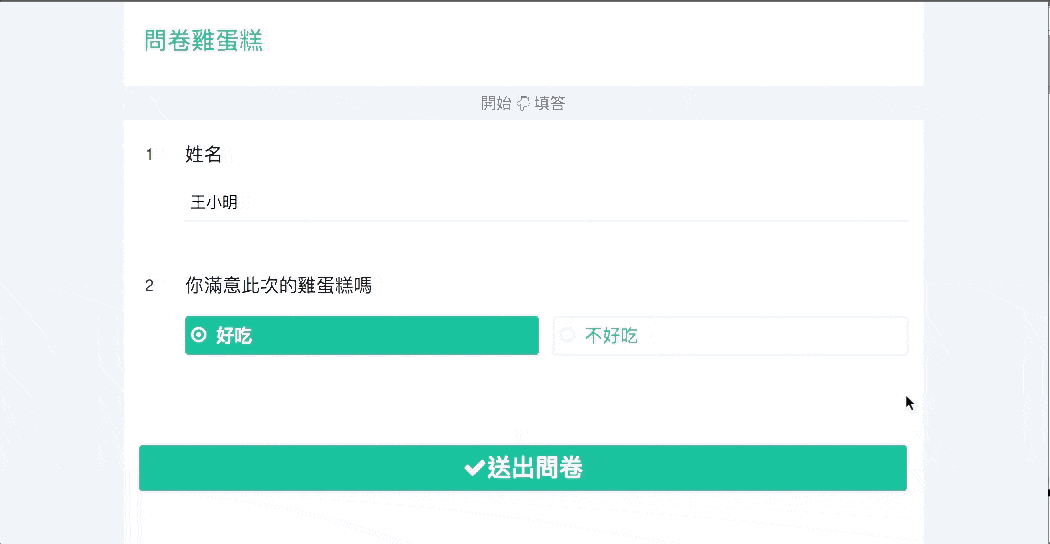Click the empty radio circle icon for 不好吃
Viewport: 1050px width, 544px height.
pyautogui.click(x=567, y=335)
